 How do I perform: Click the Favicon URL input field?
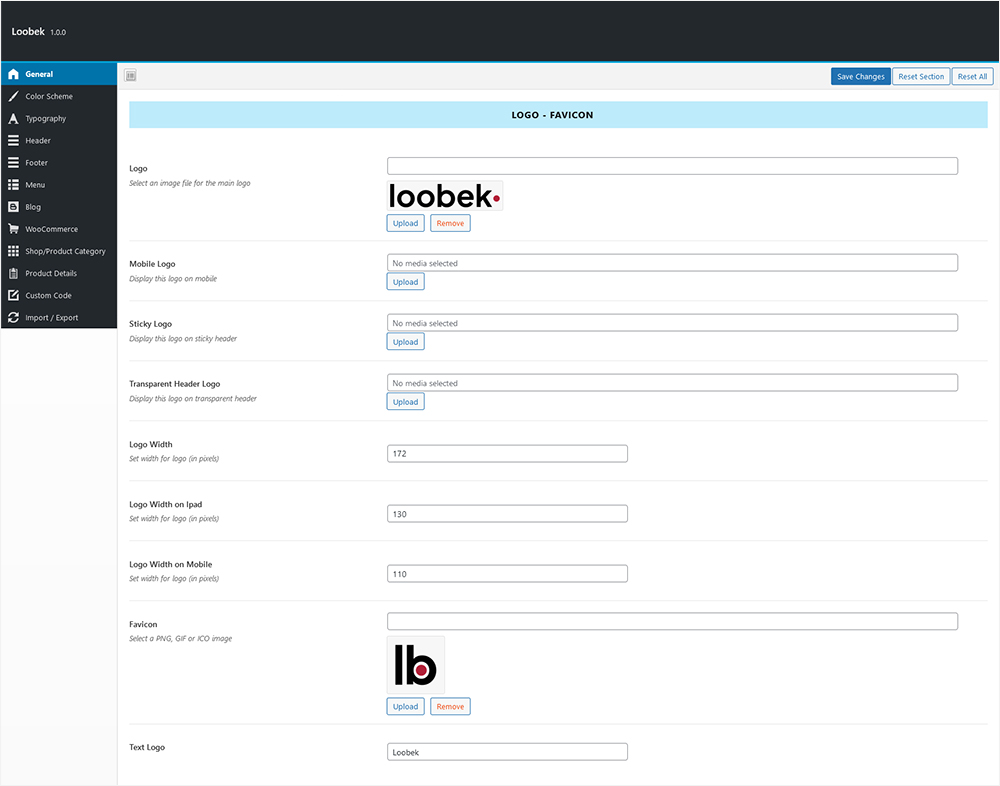pos(672,621)
